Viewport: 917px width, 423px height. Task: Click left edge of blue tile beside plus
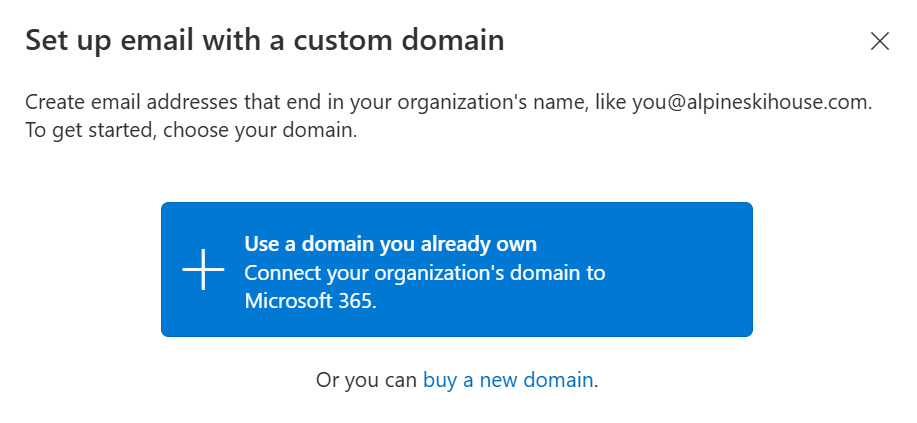[170, 271]
